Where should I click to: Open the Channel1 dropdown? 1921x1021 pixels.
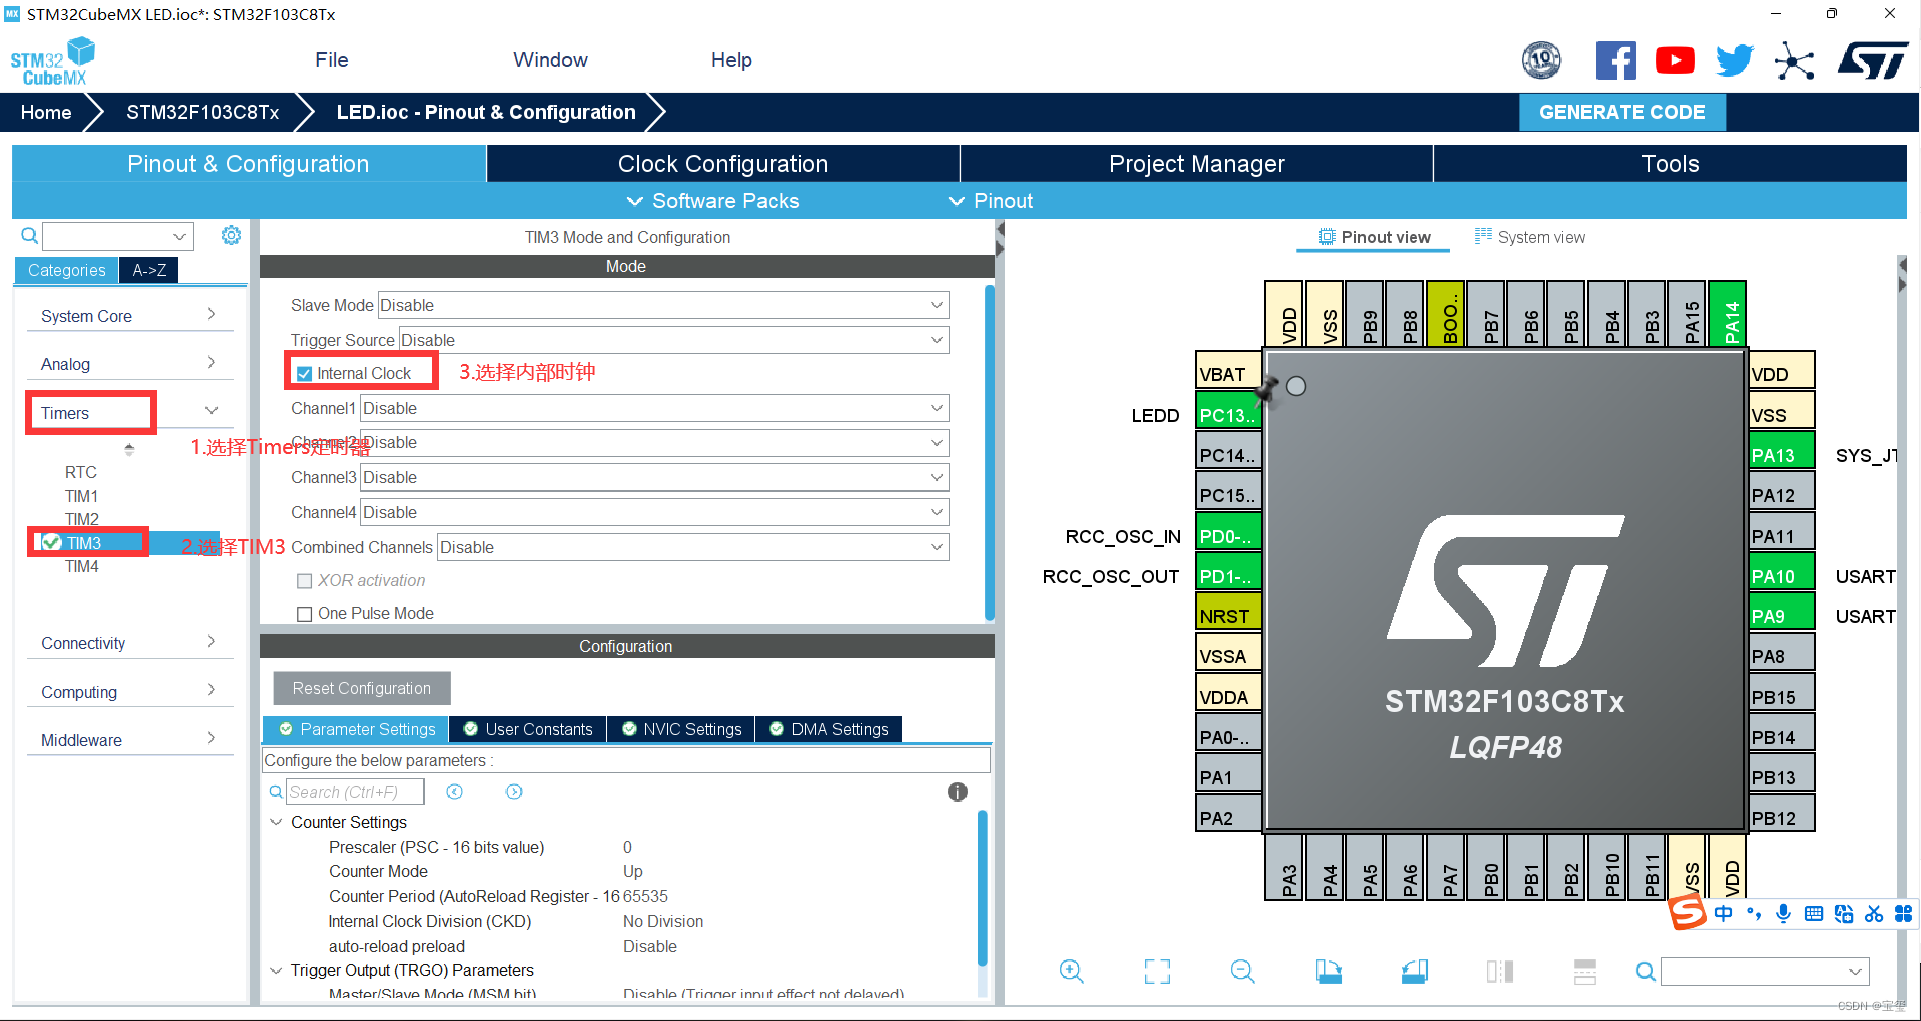coord(655,408)
